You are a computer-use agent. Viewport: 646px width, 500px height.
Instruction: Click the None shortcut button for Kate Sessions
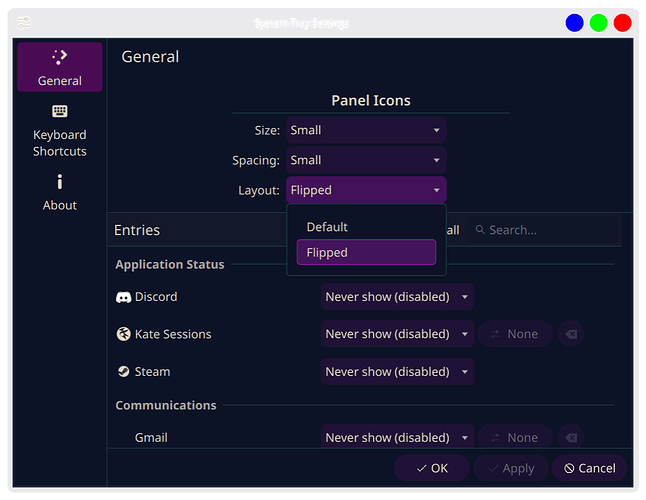point(514,334)
